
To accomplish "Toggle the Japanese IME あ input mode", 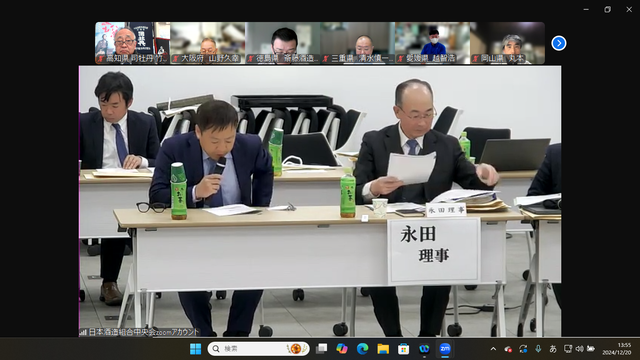I will (553, 349).
